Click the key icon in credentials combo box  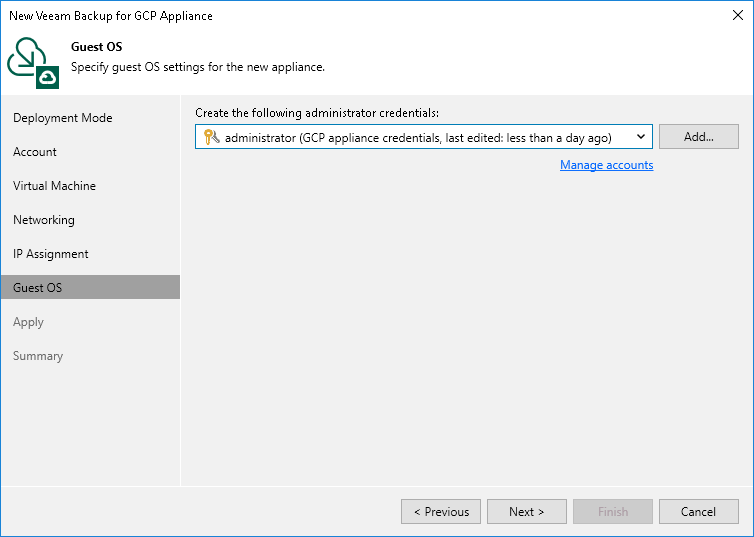[x=211, y=137]
